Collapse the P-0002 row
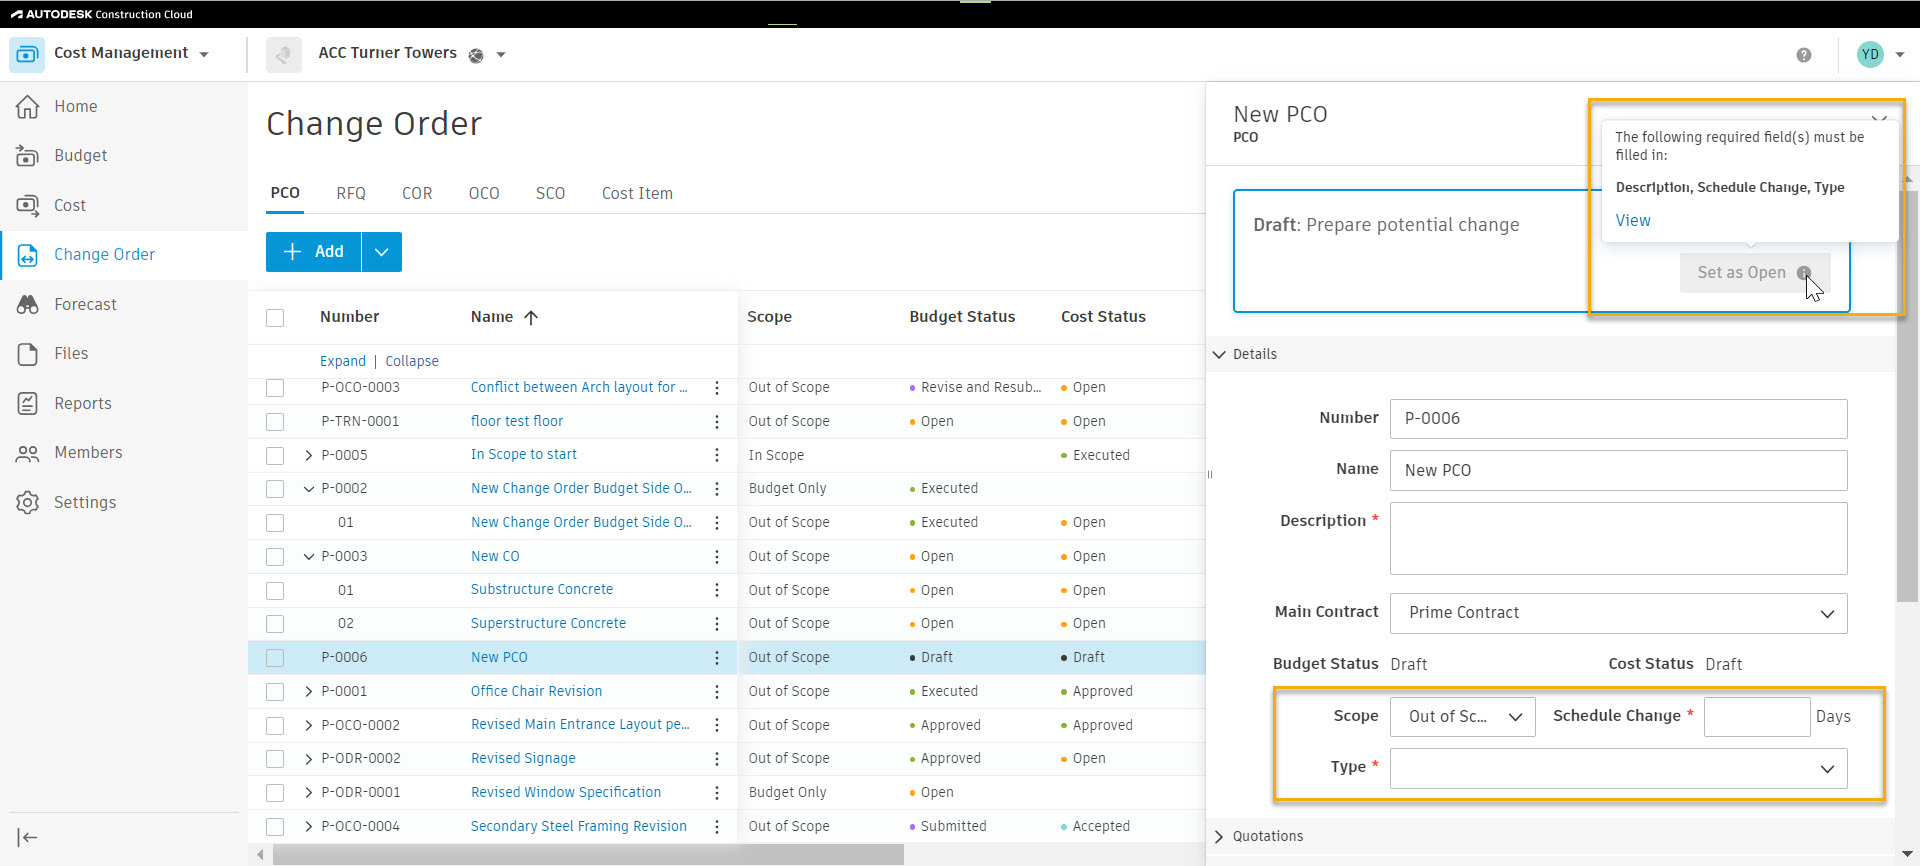This screenshot has height=866, width=1920. tap(309, 489)
